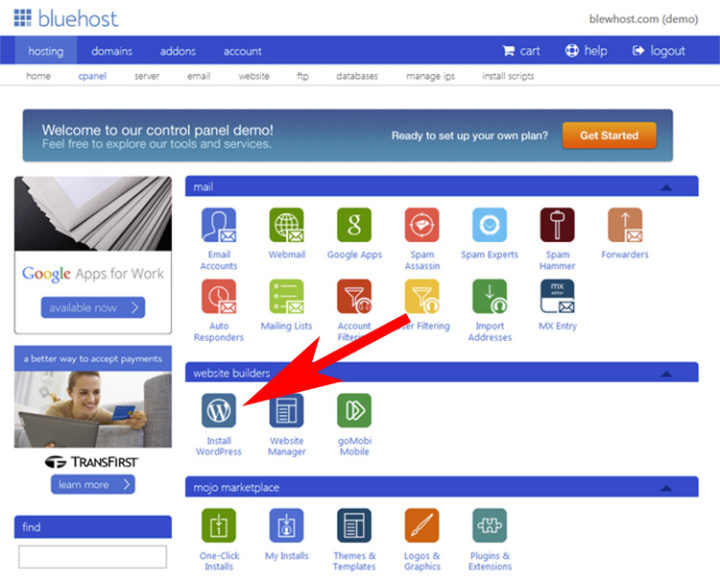The image size is (720, 585).
Task: Open the databases submenu item
Action: point(357,76)
